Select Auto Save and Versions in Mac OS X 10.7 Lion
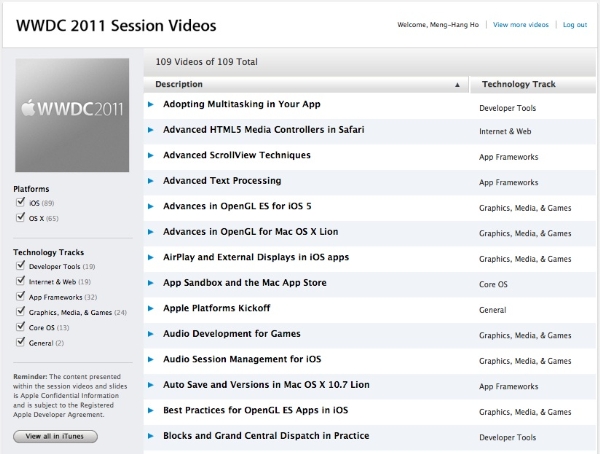The height and width of the screenshot is (454, 600). (266, 385)
